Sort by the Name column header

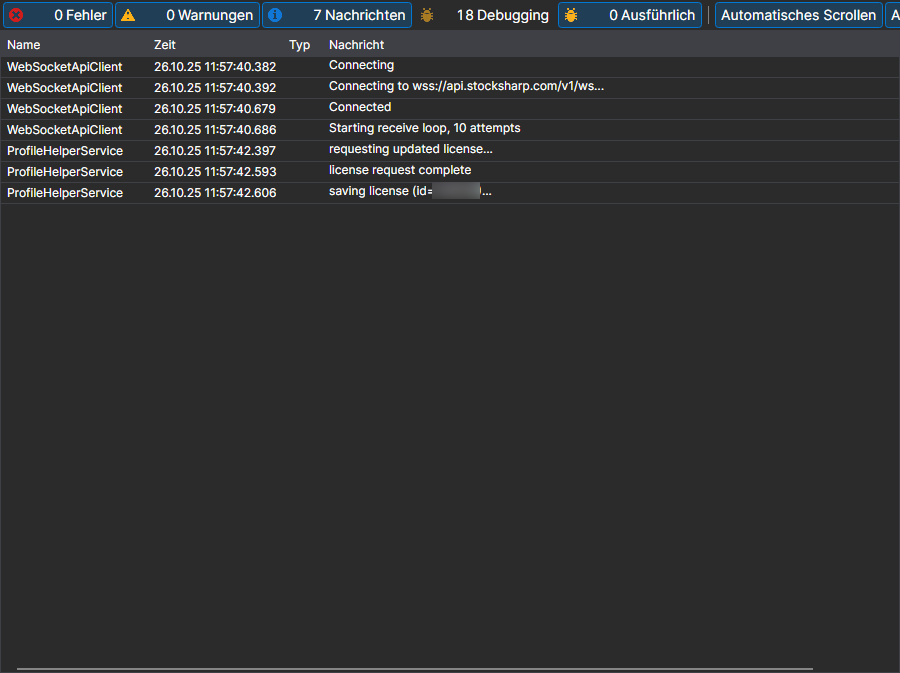[24, 45]
